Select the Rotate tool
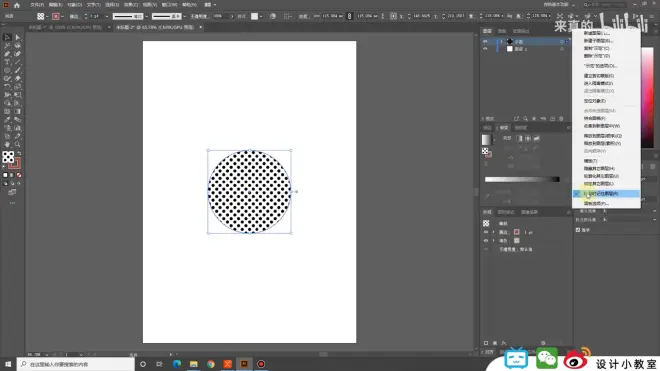The image size is (660, 371). click(7, 87)
